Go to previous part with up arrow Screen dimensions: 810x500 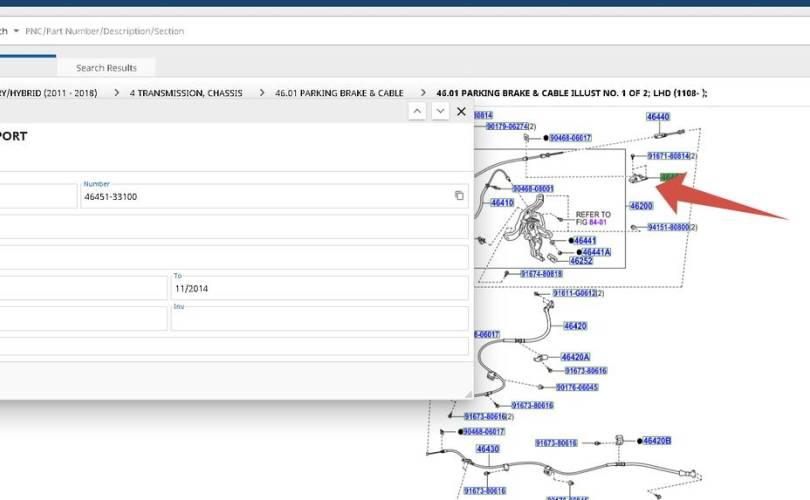418,111
